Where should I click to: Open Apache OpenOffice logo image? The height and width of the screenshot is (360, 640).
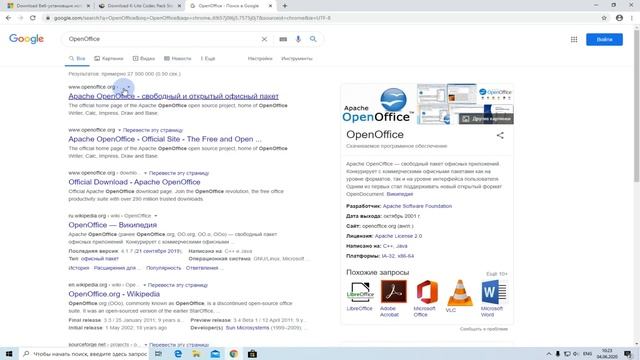coord(378,104)
